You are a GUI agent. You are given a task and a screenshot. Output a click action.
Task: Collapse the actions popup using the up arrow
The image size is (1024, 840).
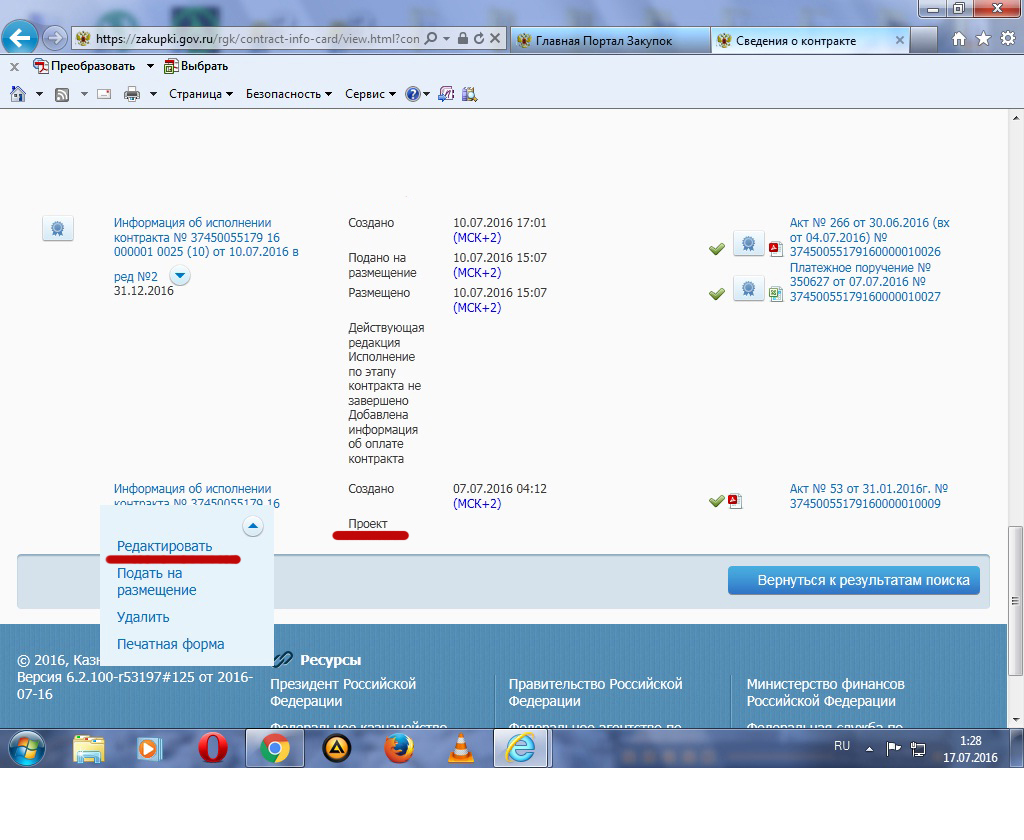pos(253,525)
